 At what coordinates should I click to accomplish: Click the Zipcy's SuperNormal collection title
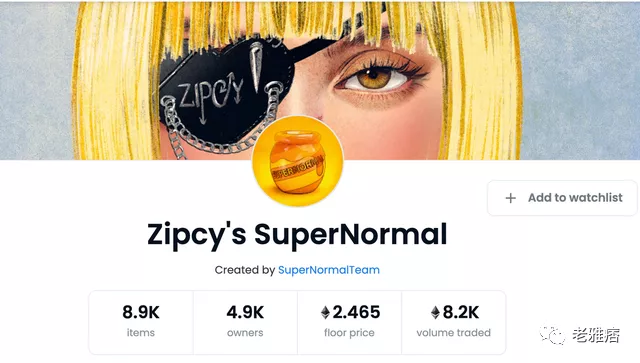pos(297,234)
